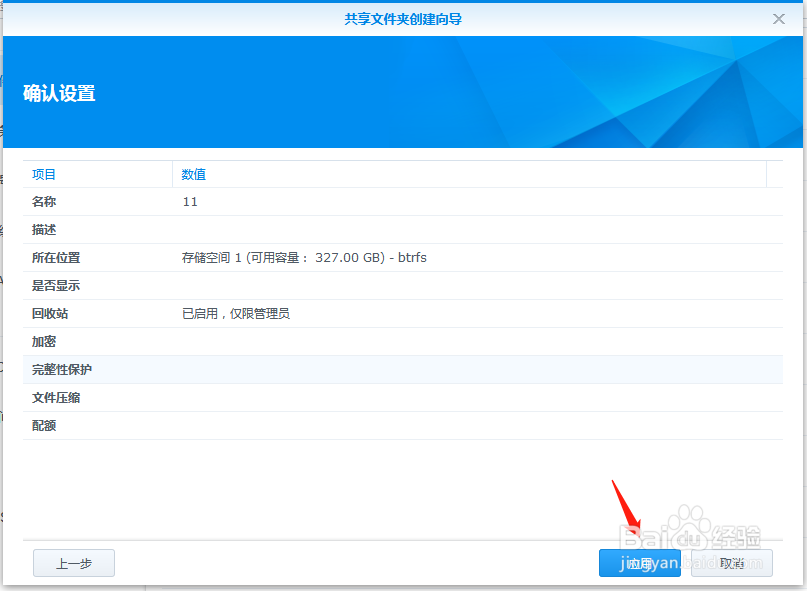This screenshot has width=807, height=591.
Task: Select the 配额 row
Action: coord(403,426)
